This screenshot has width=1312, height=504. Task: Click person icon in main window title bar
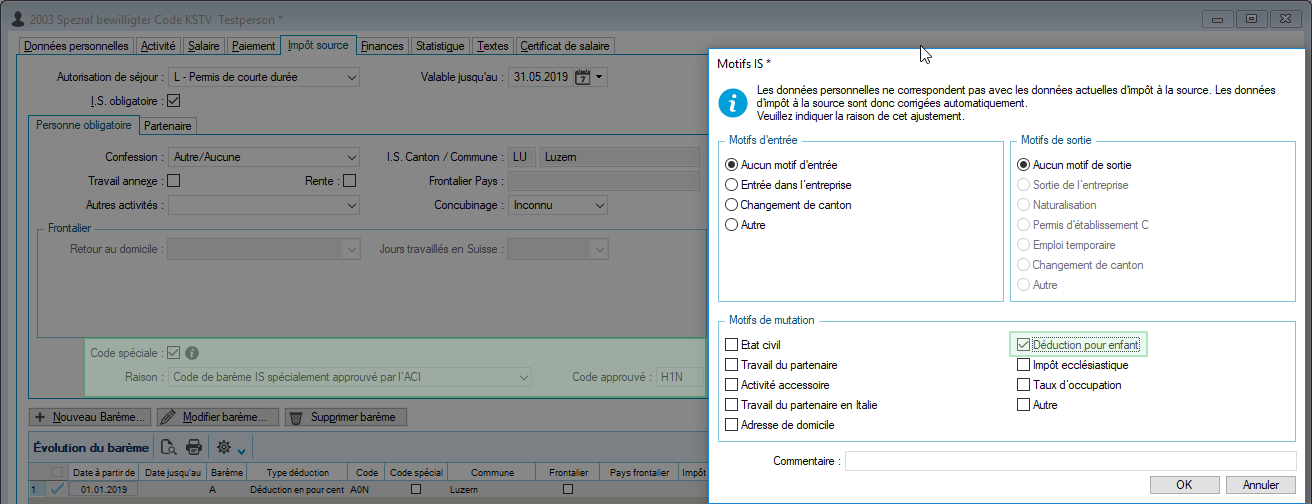tap(17, 18)
